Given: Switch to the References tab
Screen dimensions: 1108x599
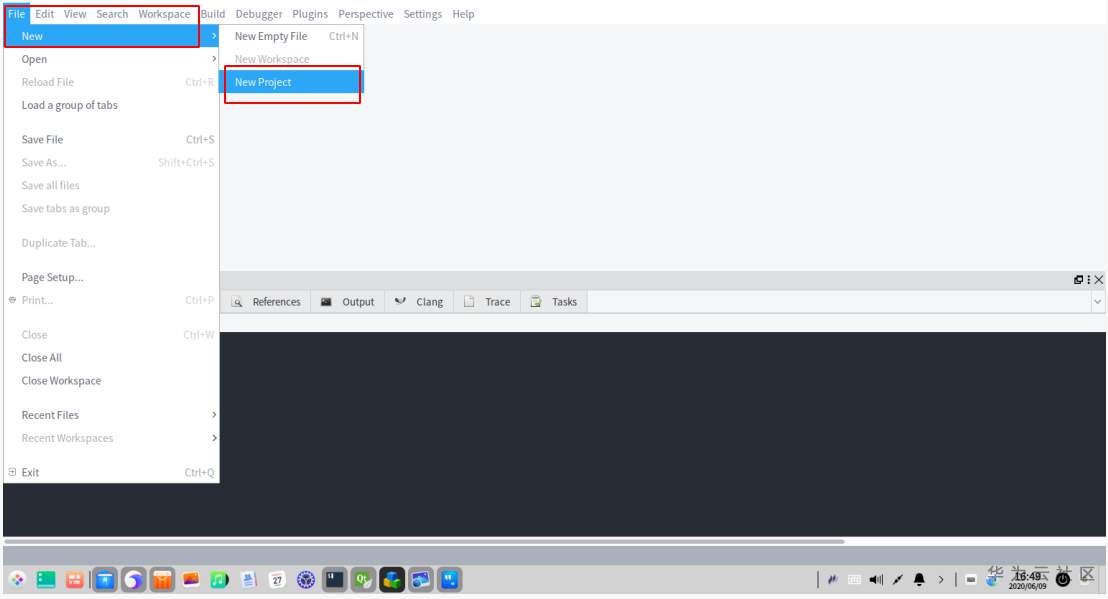Looking at the screenshot, I should click(266, 302).
